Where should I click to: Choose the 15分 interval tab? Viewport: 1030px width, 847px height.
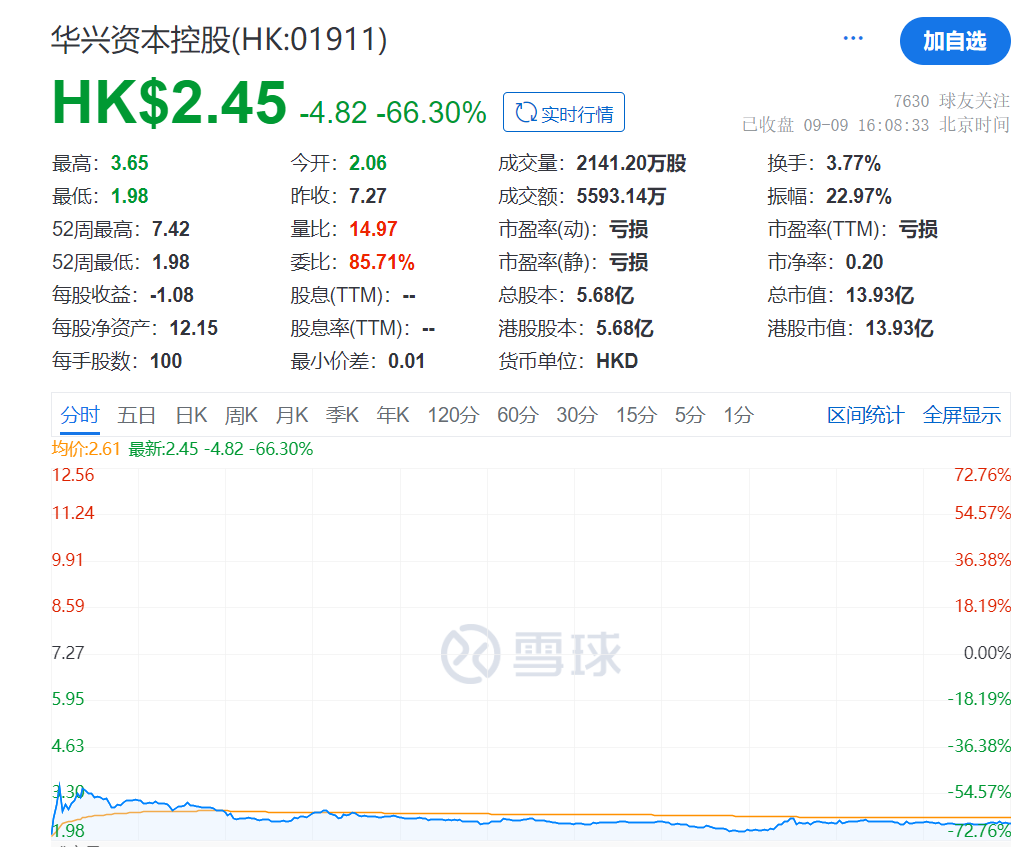click(636, 415)
